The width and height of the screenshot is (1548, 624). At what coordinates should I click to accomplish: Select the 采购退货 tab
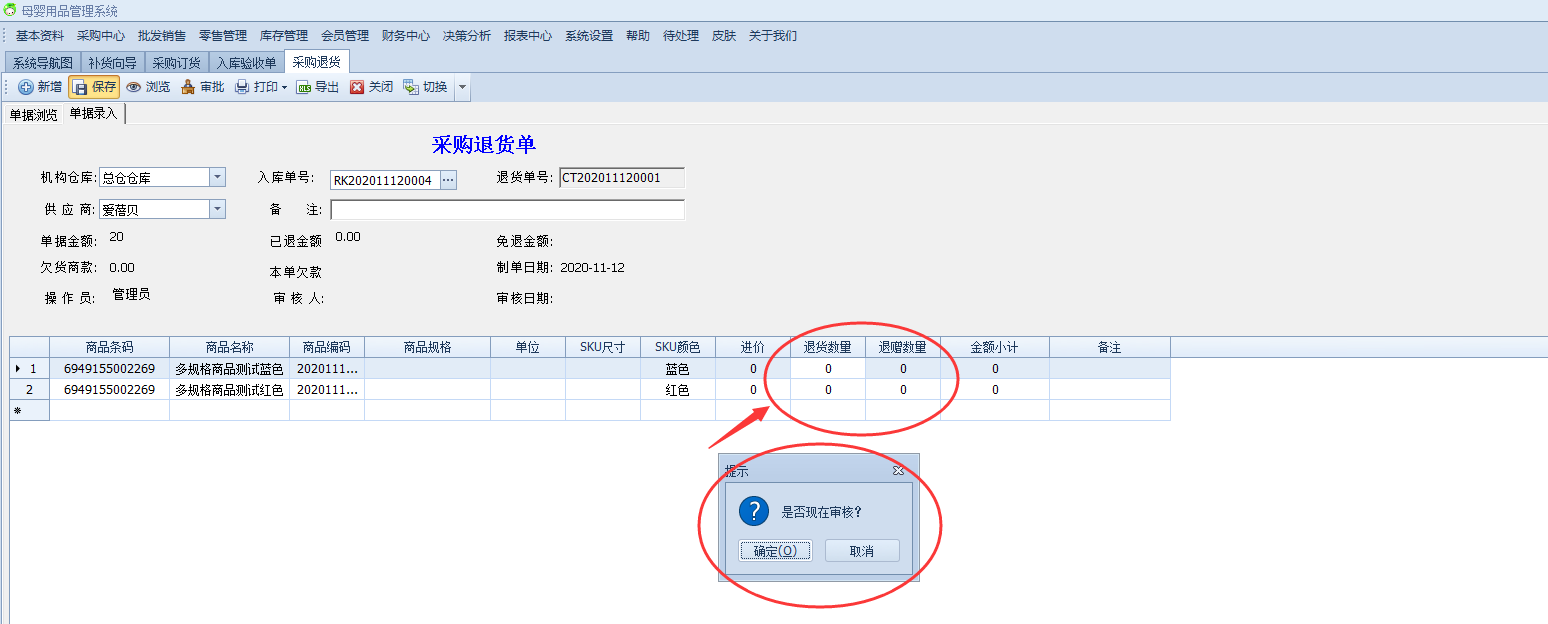pos(317,62)
